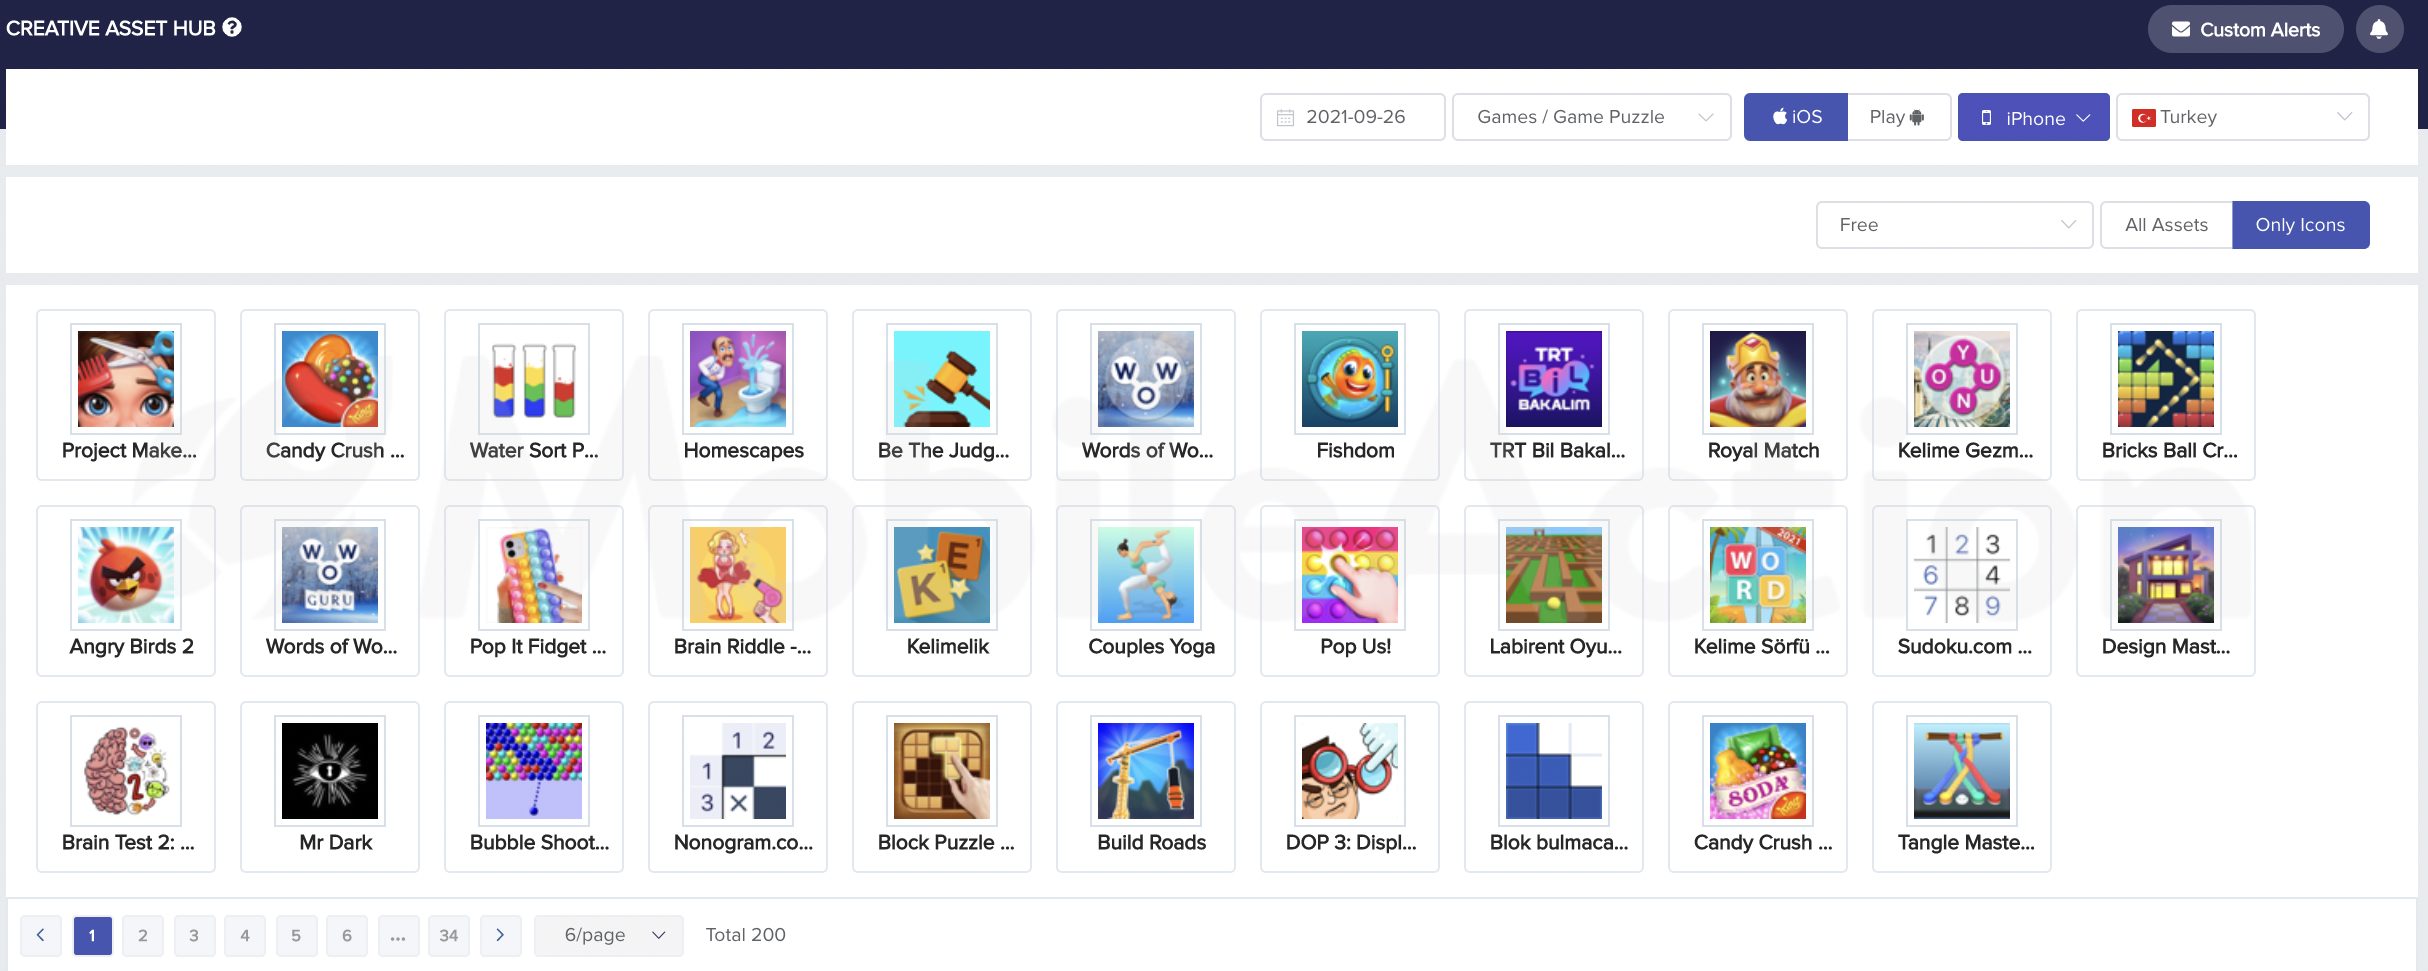This screenshot has width=2428, height=971.
Task: Select the Kelimelik tile icon
Action: [942, 575]
